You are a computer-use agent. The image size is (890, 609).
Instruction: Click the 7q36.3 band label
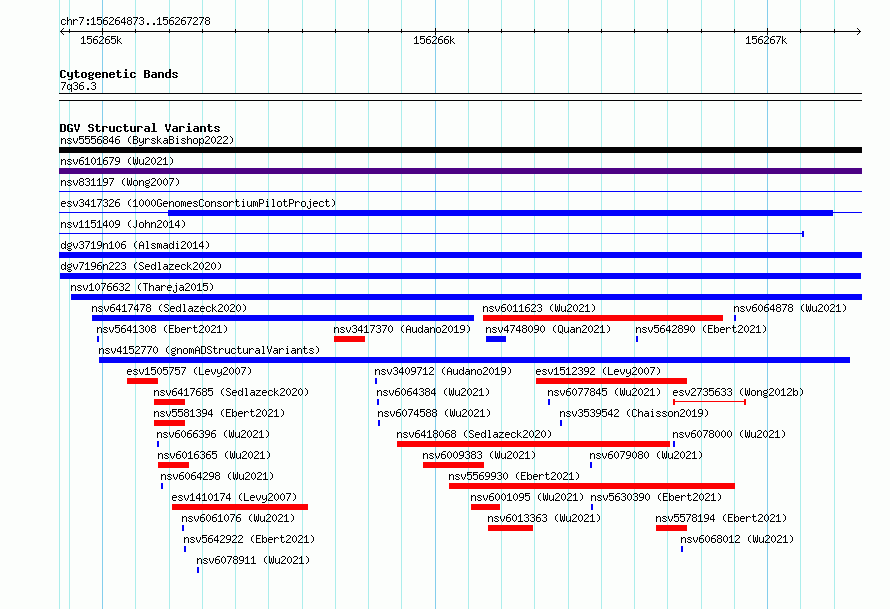click(78, 86)
